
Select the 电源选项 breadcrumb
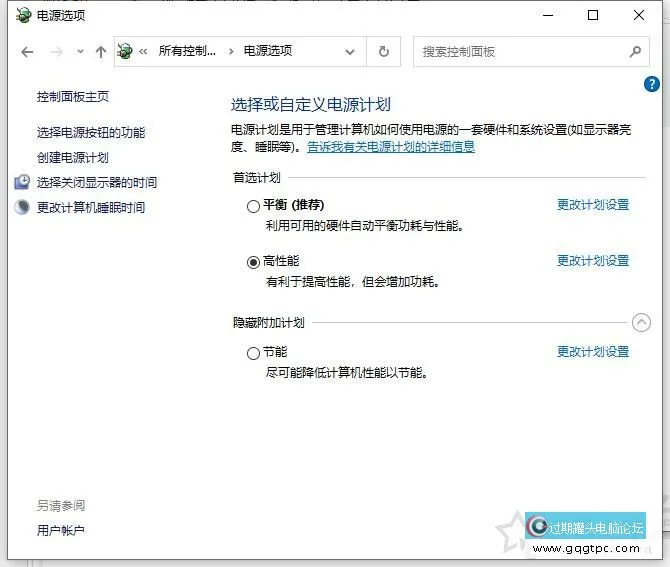click(268, 51)
